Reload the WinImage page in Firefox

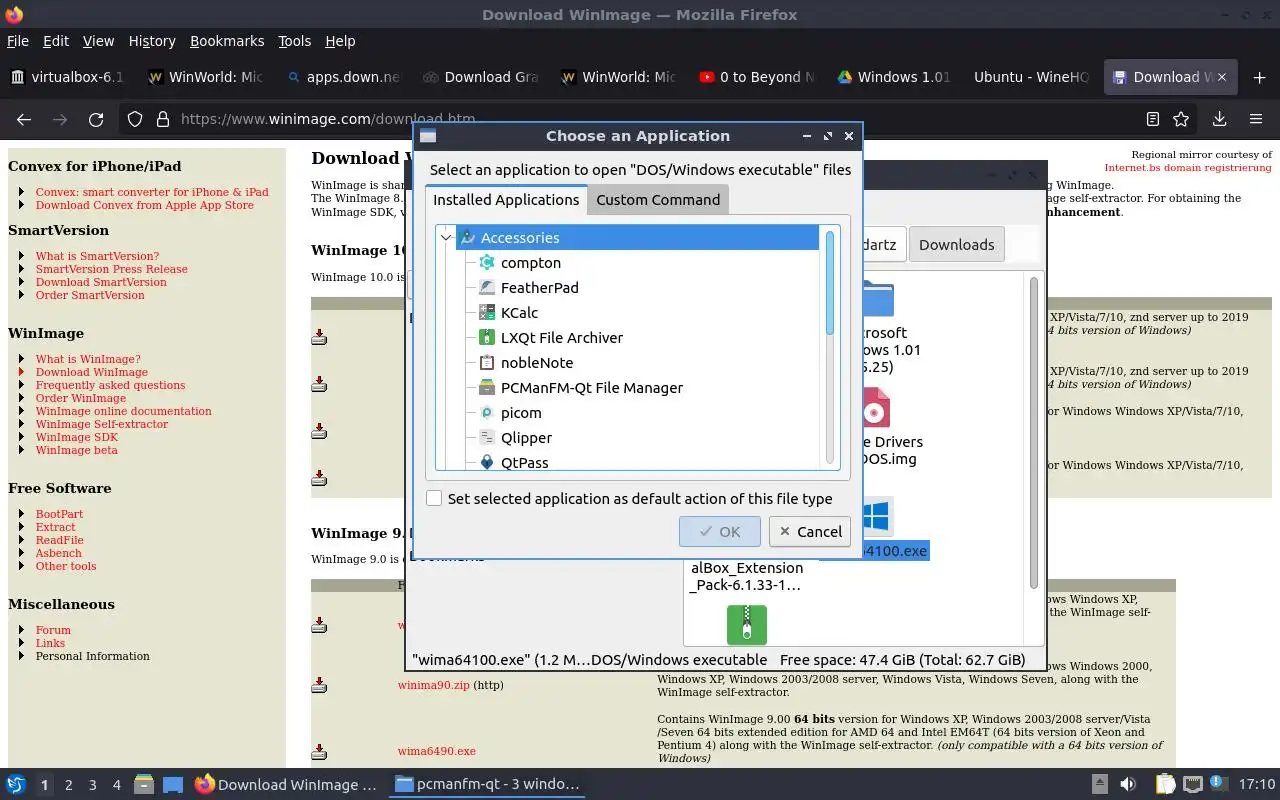click(96, 119)
